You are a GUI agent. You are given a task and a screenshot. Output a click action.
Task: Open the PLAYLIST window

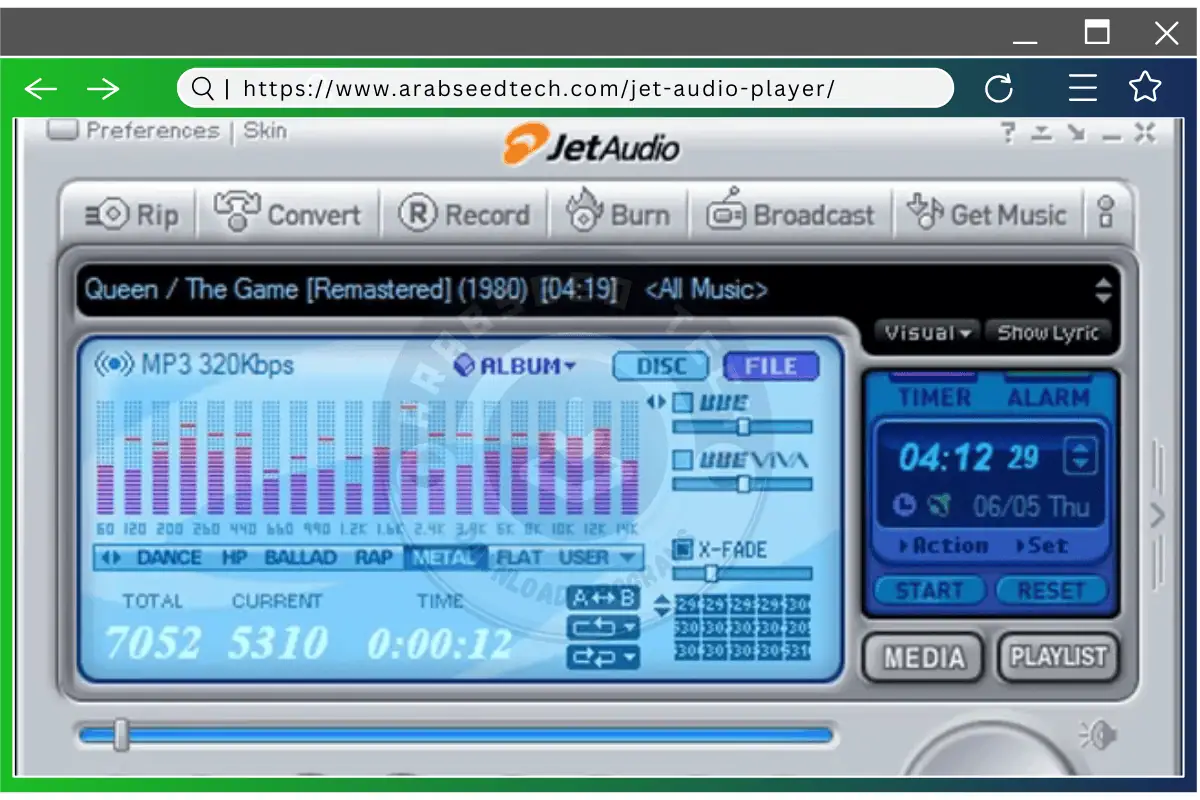(x=1058, y=657)
